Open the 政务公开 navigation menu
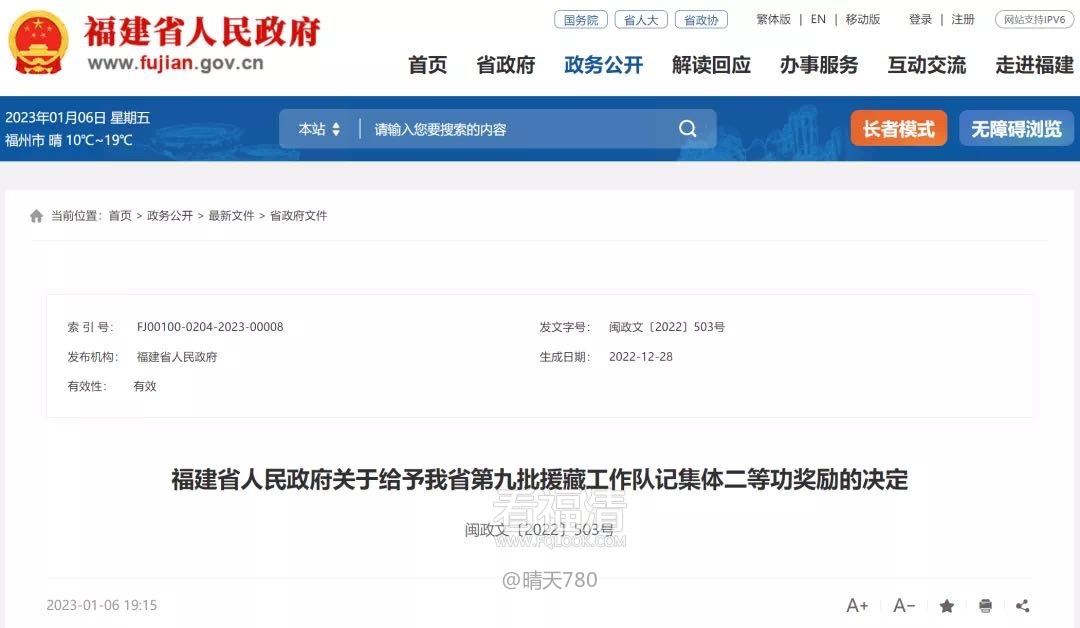1080x628 pixels. pyautogui.click(x=603, y=65)
